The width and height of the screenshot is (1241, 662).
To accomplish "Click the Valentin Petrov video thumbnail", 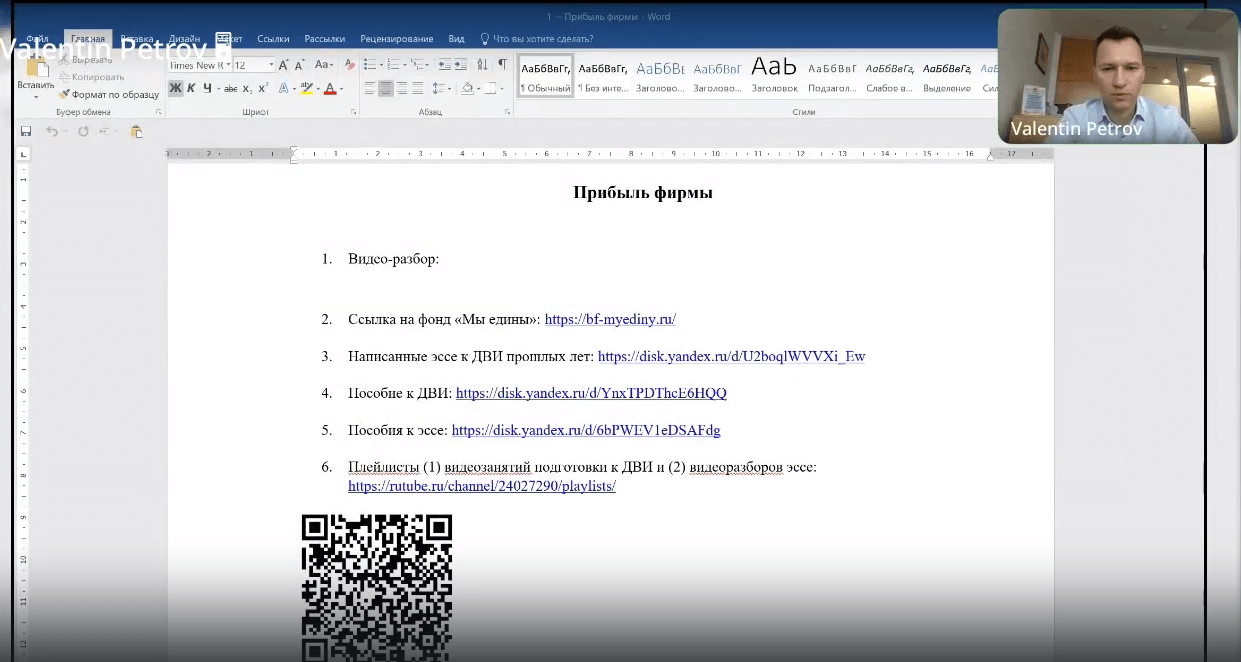I will pos(1116,76).
